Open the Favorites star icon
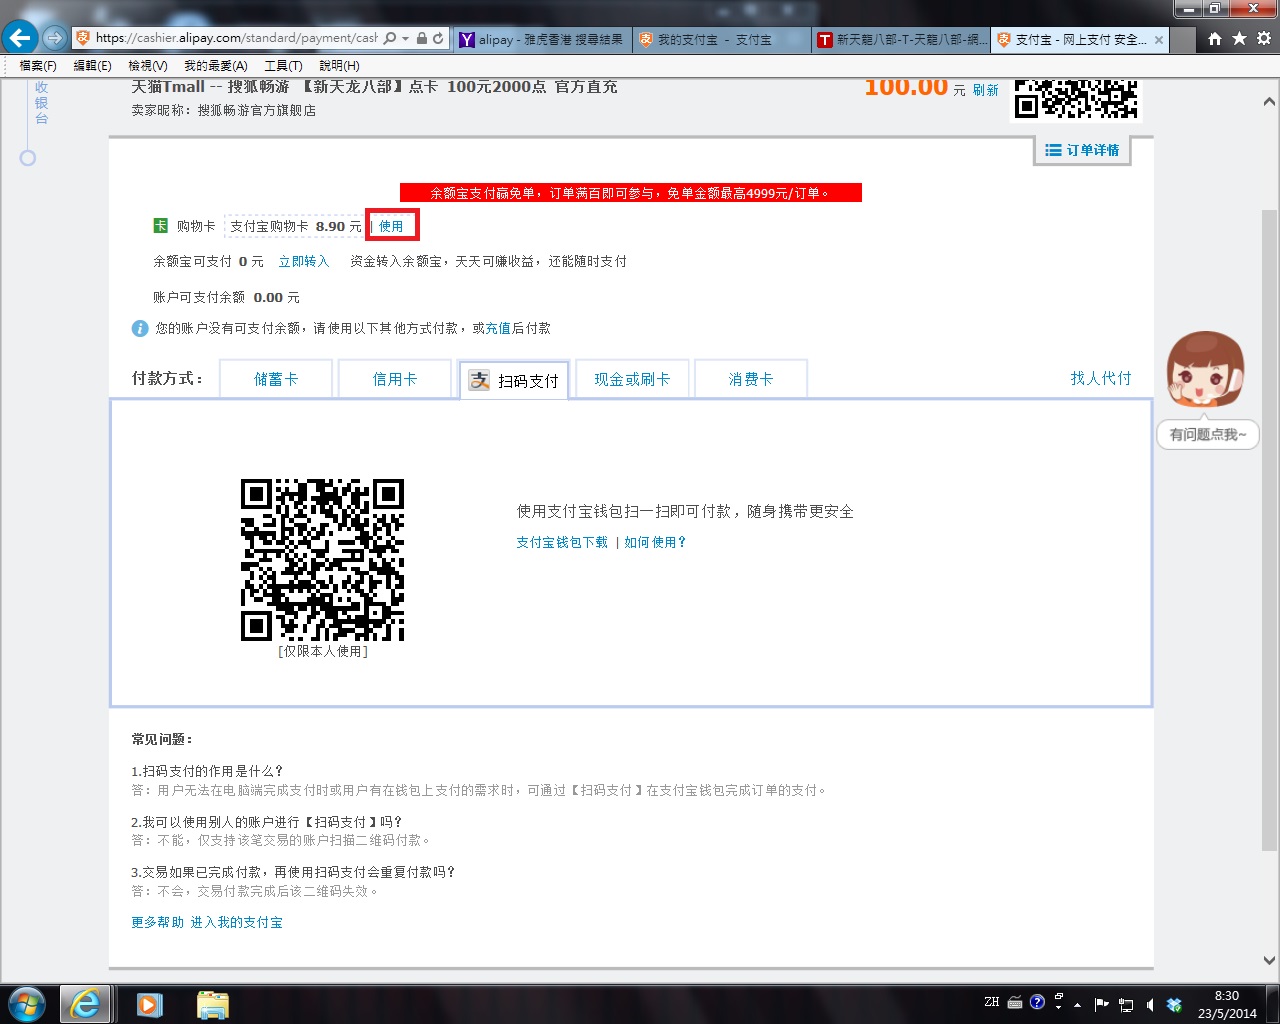Image resolution: width=1280 pixels, height=1024 pixels. (1239, 39)
